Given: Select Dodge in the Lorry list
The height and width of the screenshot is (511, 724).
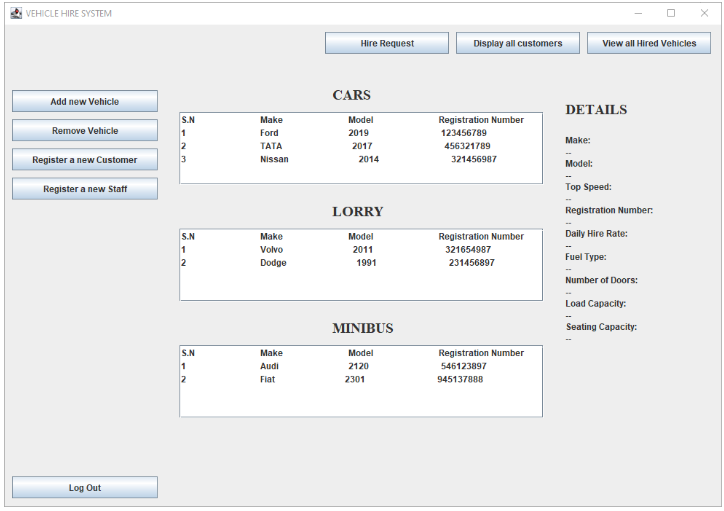Looking at the screenshot, I should pos(273,263).
